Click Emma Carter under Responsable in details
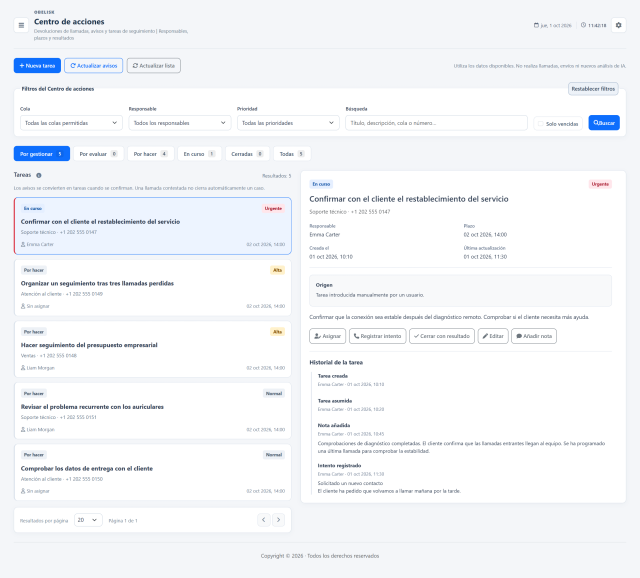 click(x=324, y=235)
